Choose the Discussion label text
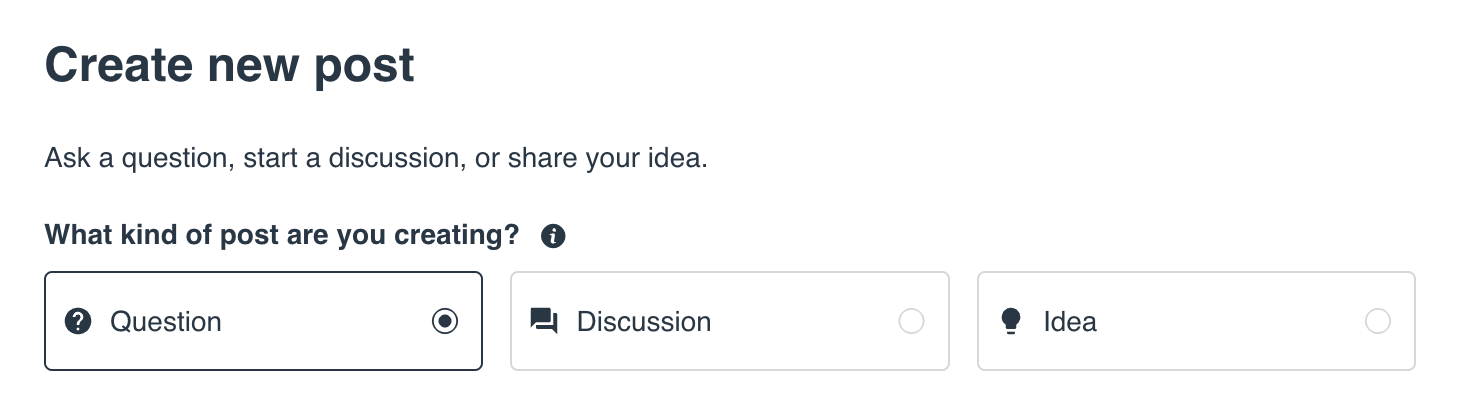The height and width of the screenshot is (414, 1460). click(644, 321)
